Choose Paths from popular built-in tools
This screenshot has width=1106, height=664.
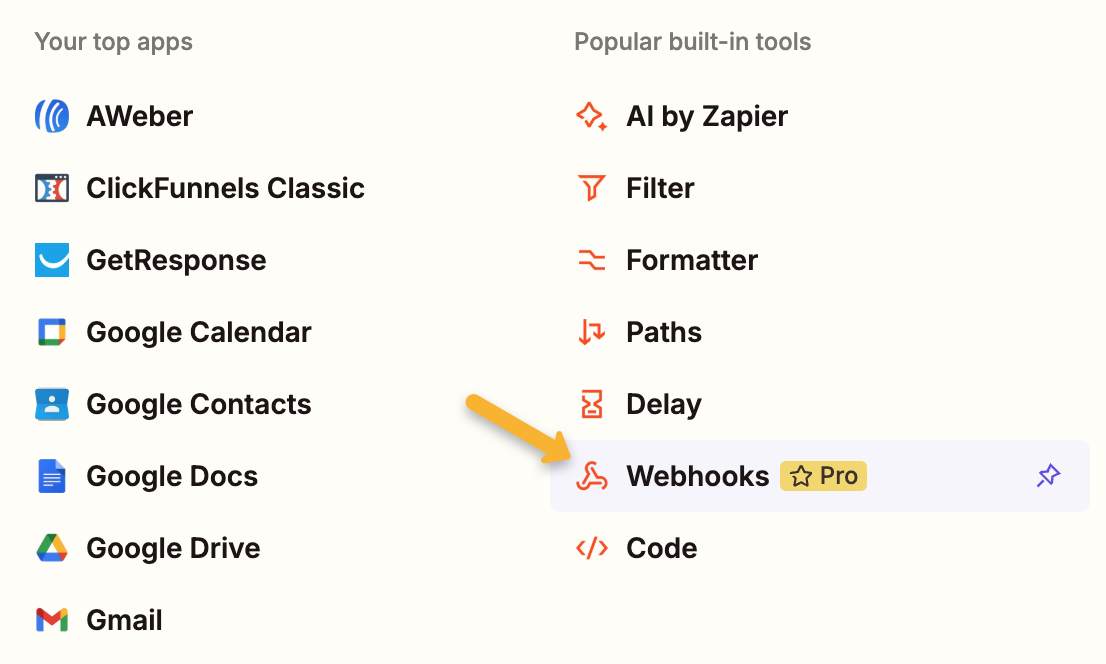(663, 332)
